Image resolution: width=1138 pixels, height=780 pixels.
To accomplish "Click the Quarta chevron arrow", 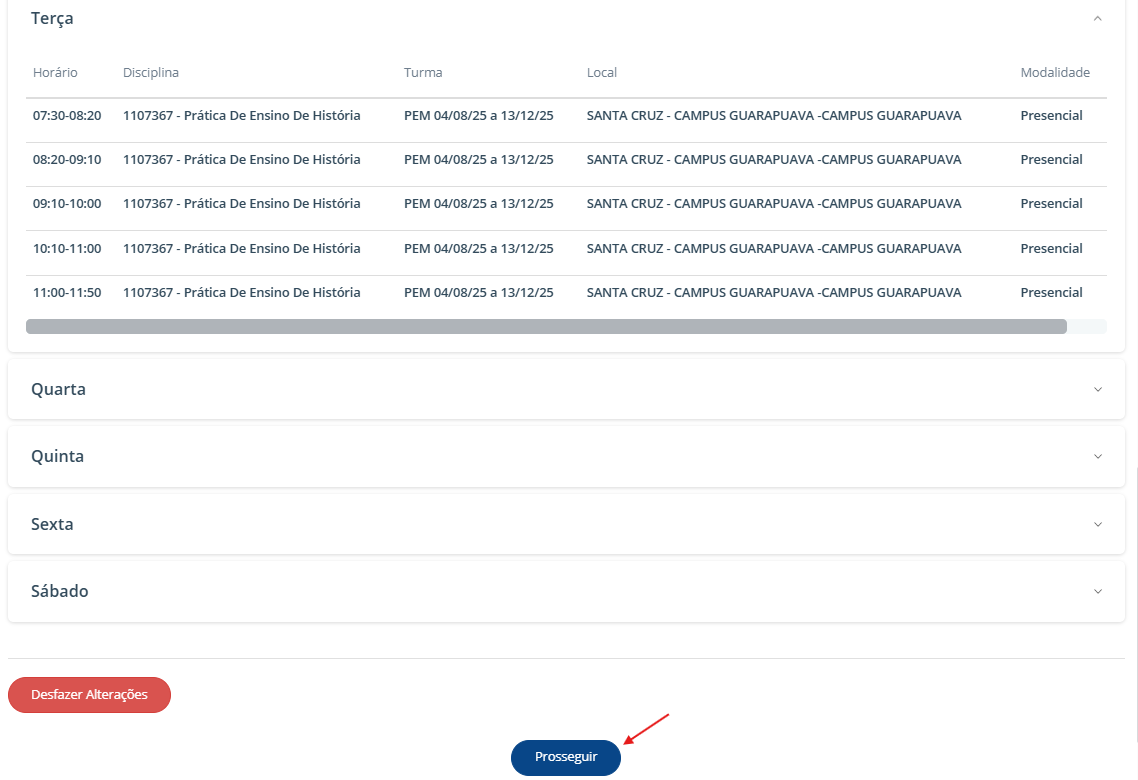I will pos(1097,389).
